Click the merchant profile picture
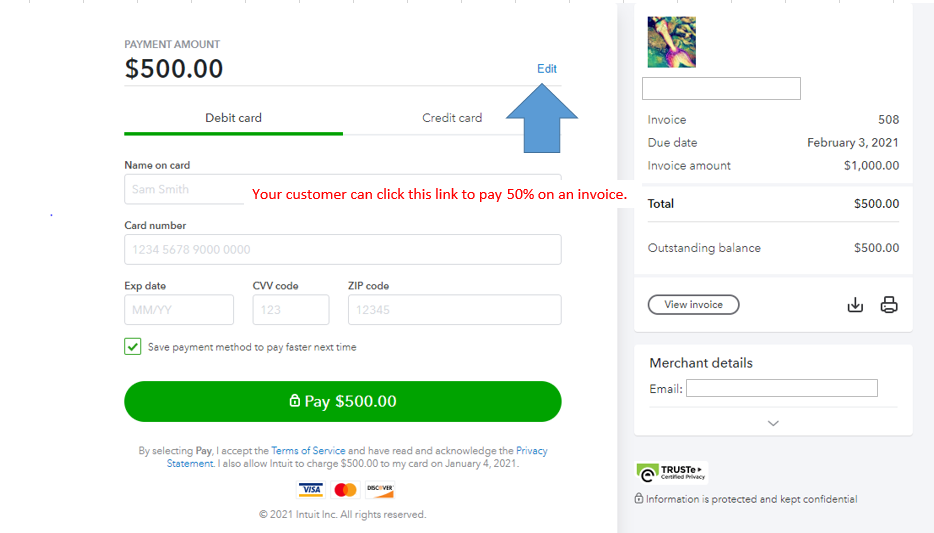The width and height of the screenshot is (934, 533). [x=671, y=42]
